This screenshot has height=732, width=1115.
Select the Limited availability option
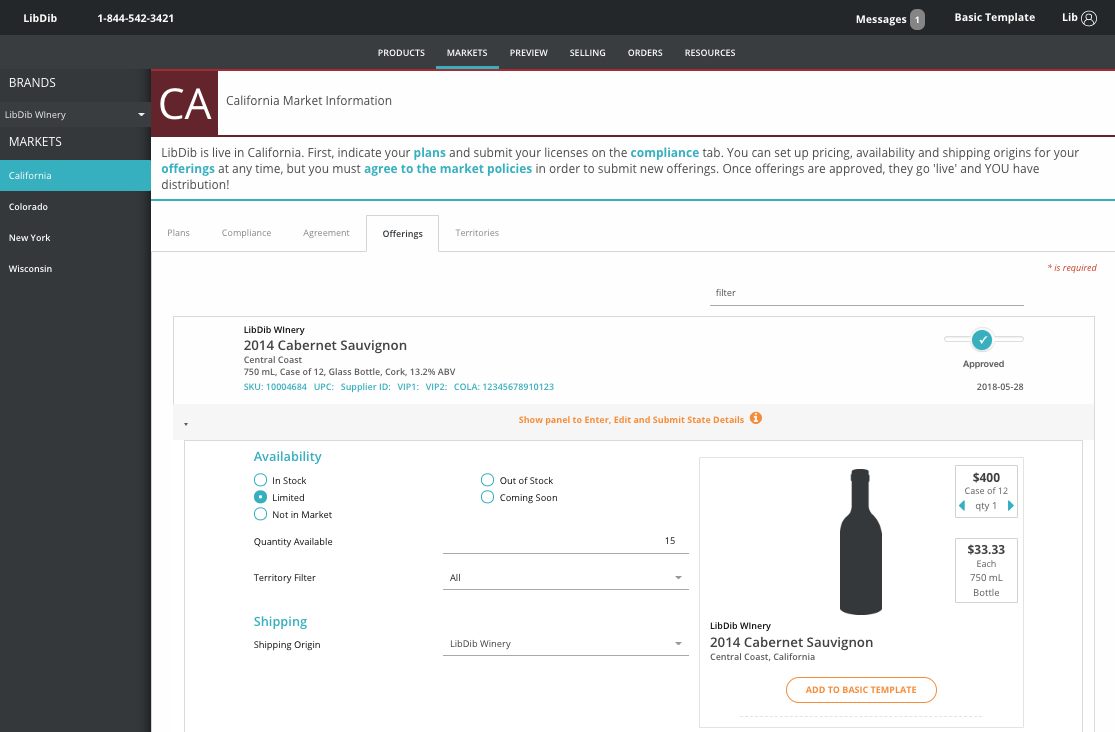click(260, 497)
